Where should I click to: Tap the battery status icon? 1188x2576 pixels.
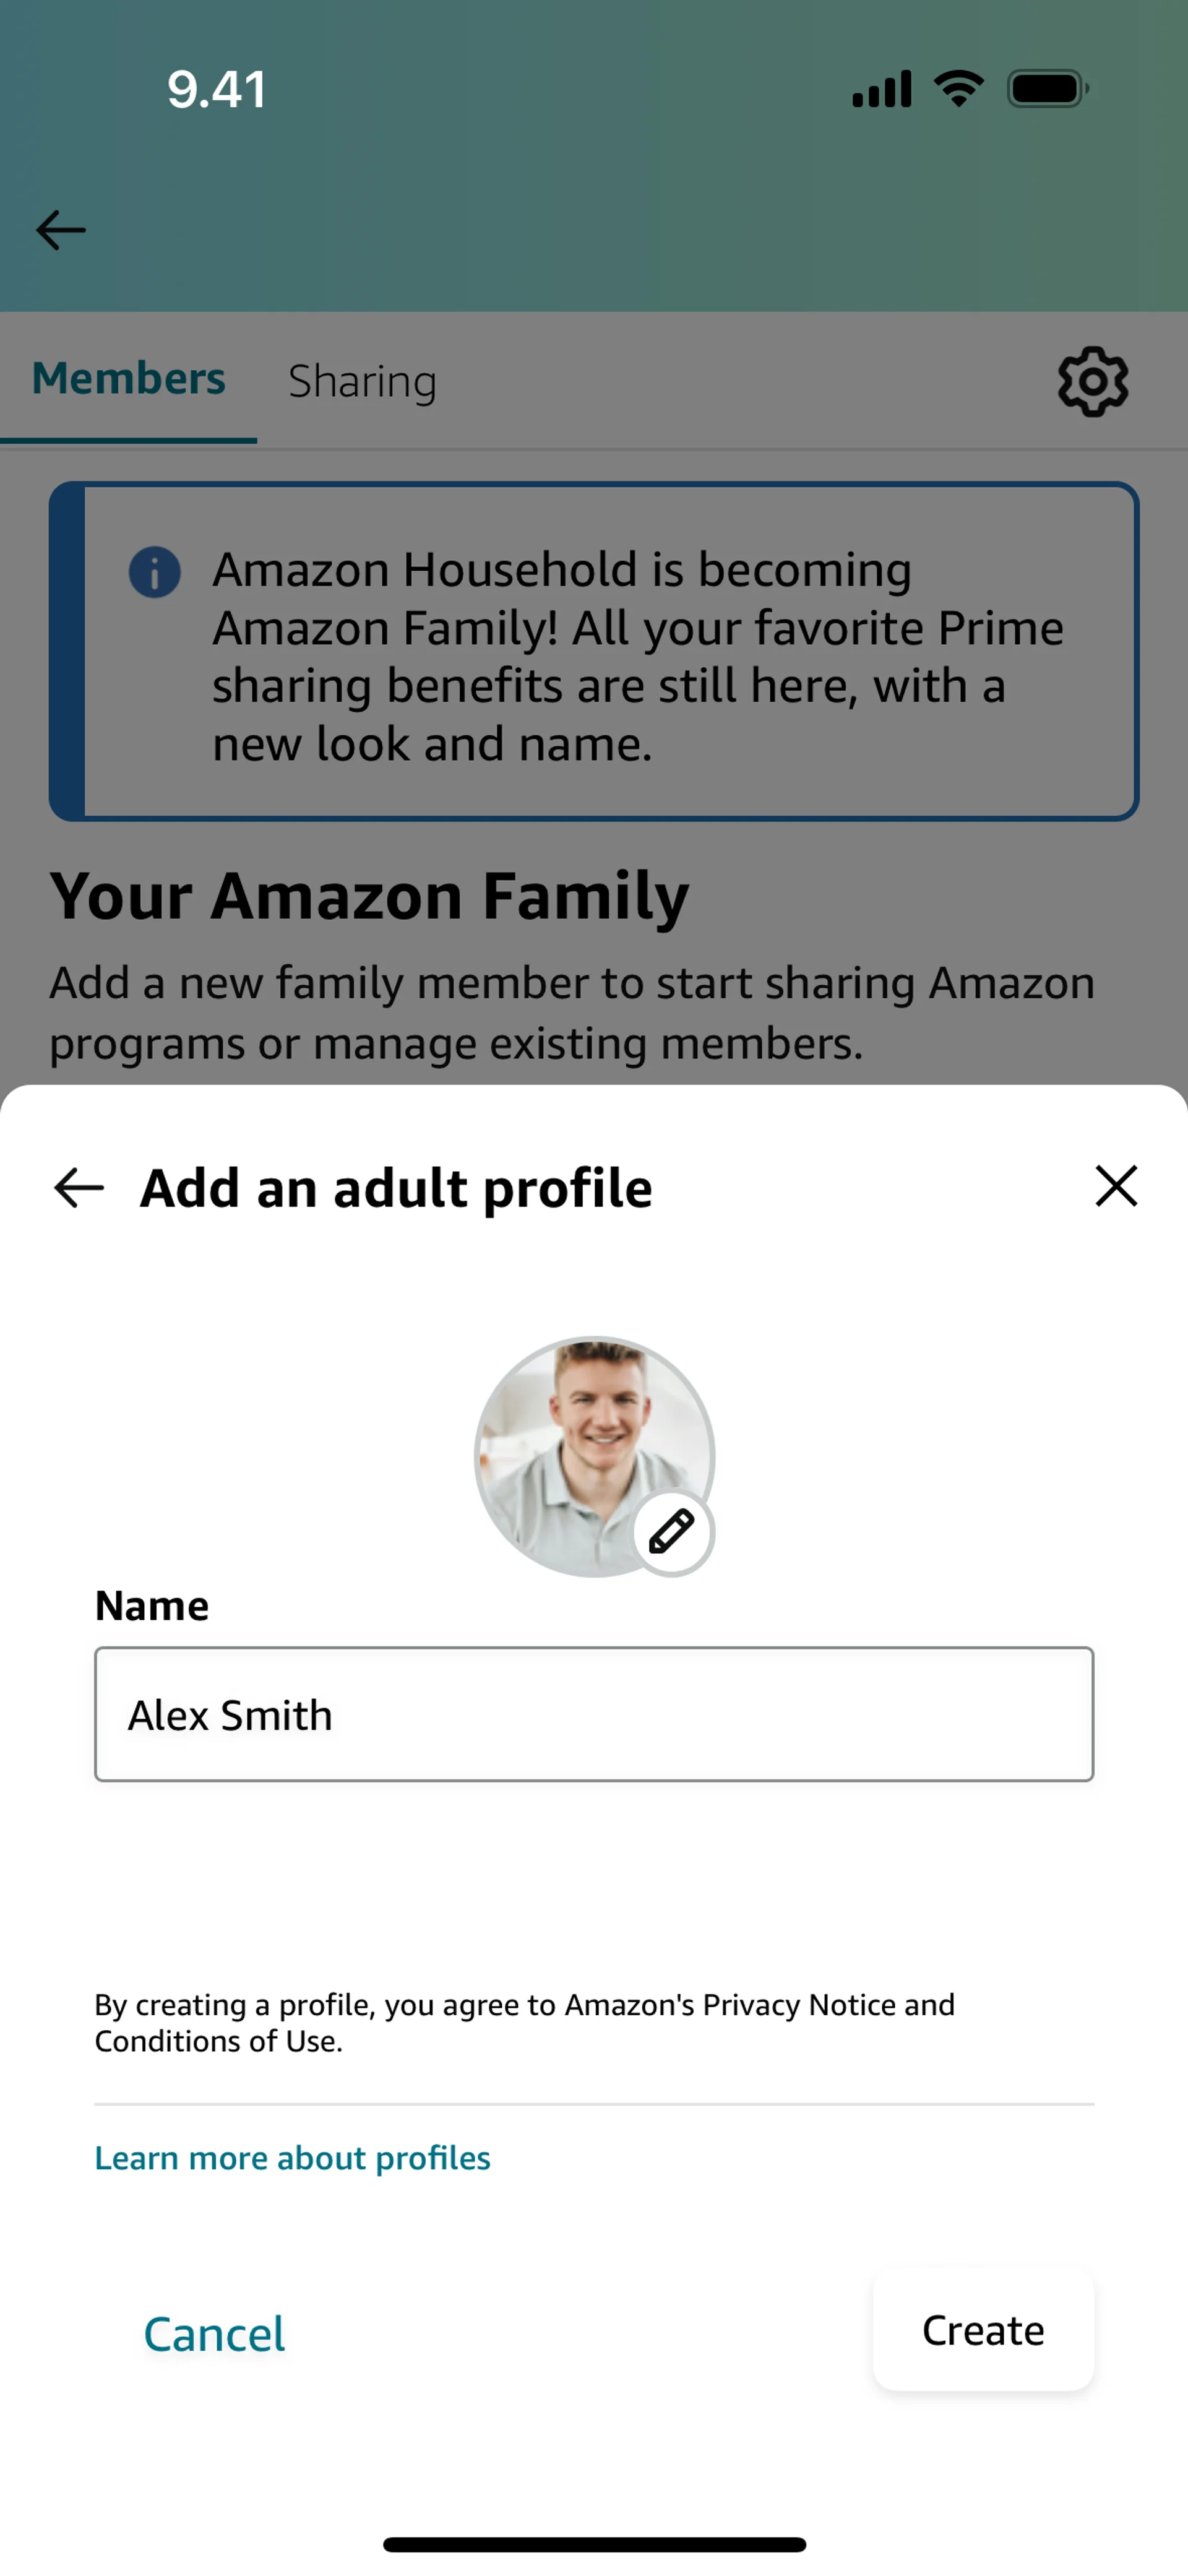[x=1048, y=89]
